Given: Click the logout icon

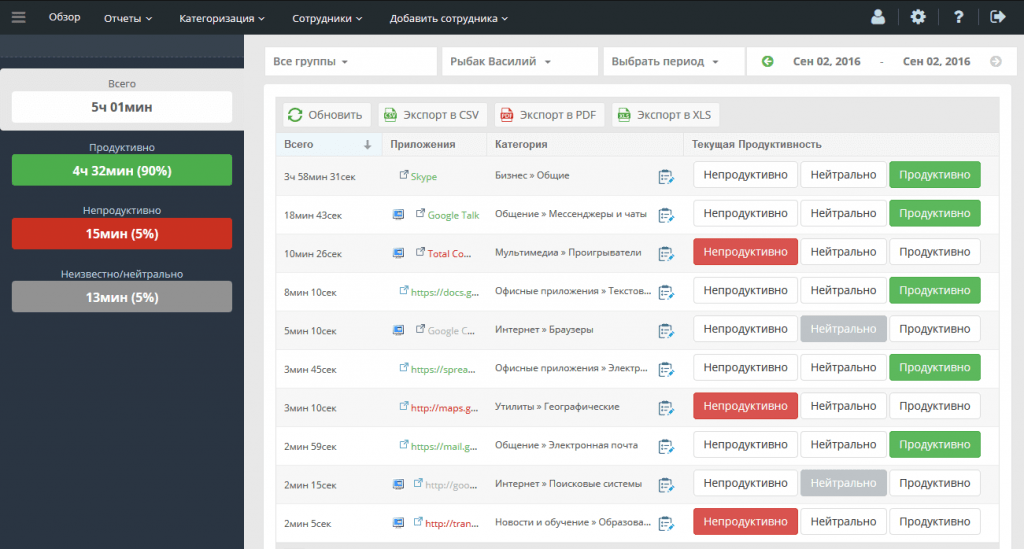Looking at the screenshot, I should (x=998, y=17).
